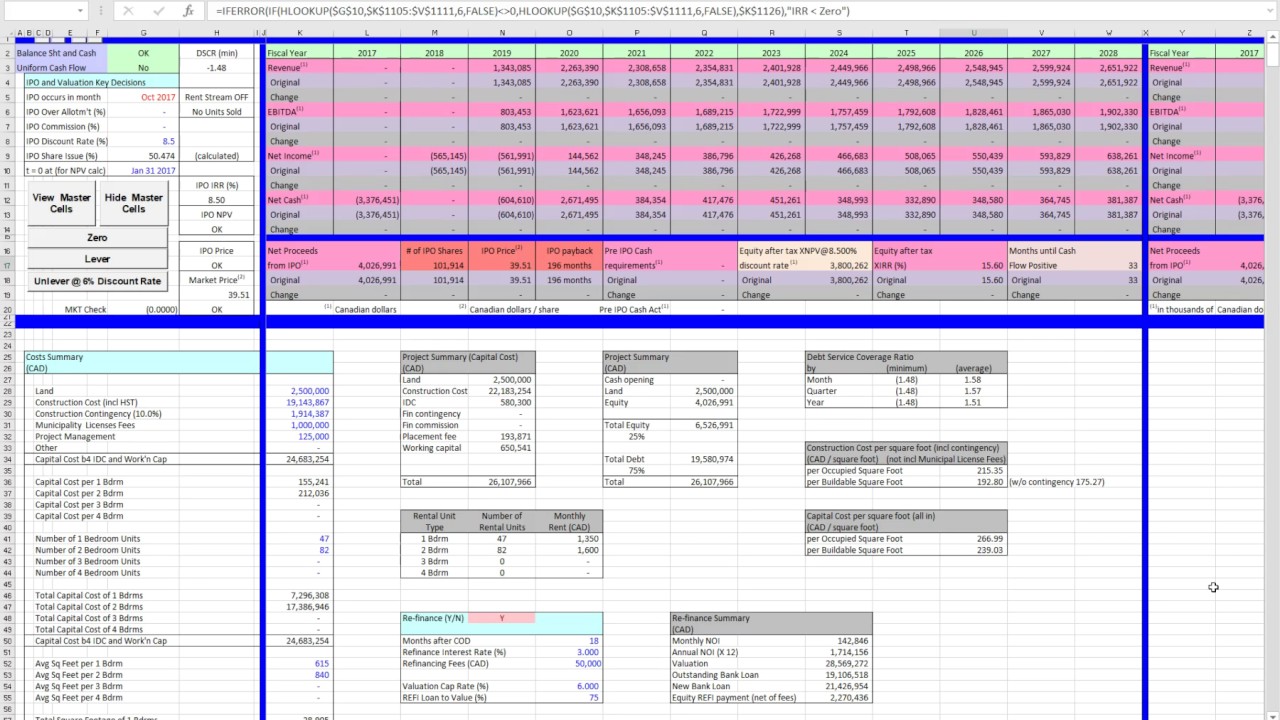Select column G header
Image resolution: width=1280 pixels, height=720 pixels.
click(x=143, y=33)
